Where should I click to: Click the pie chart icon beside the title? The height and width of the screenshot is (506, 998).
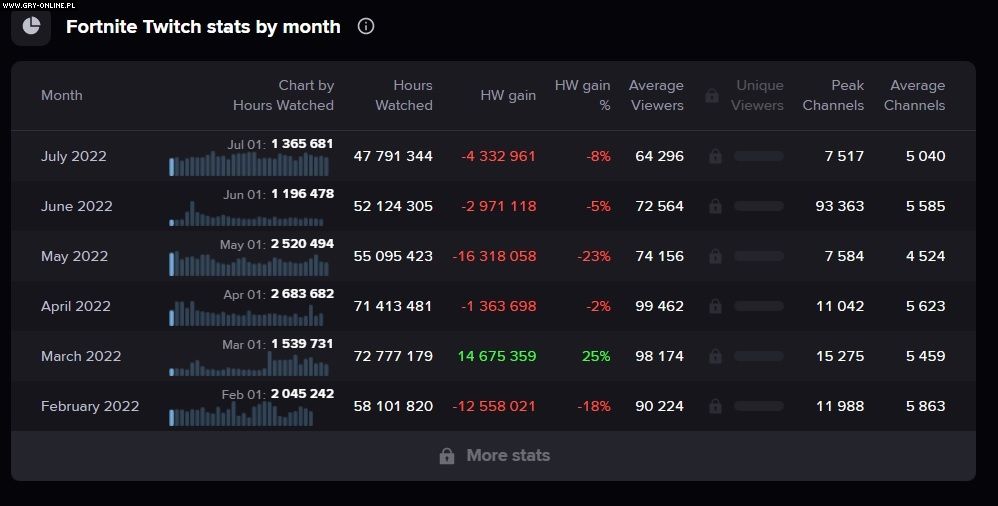click(x=31, y=26)
